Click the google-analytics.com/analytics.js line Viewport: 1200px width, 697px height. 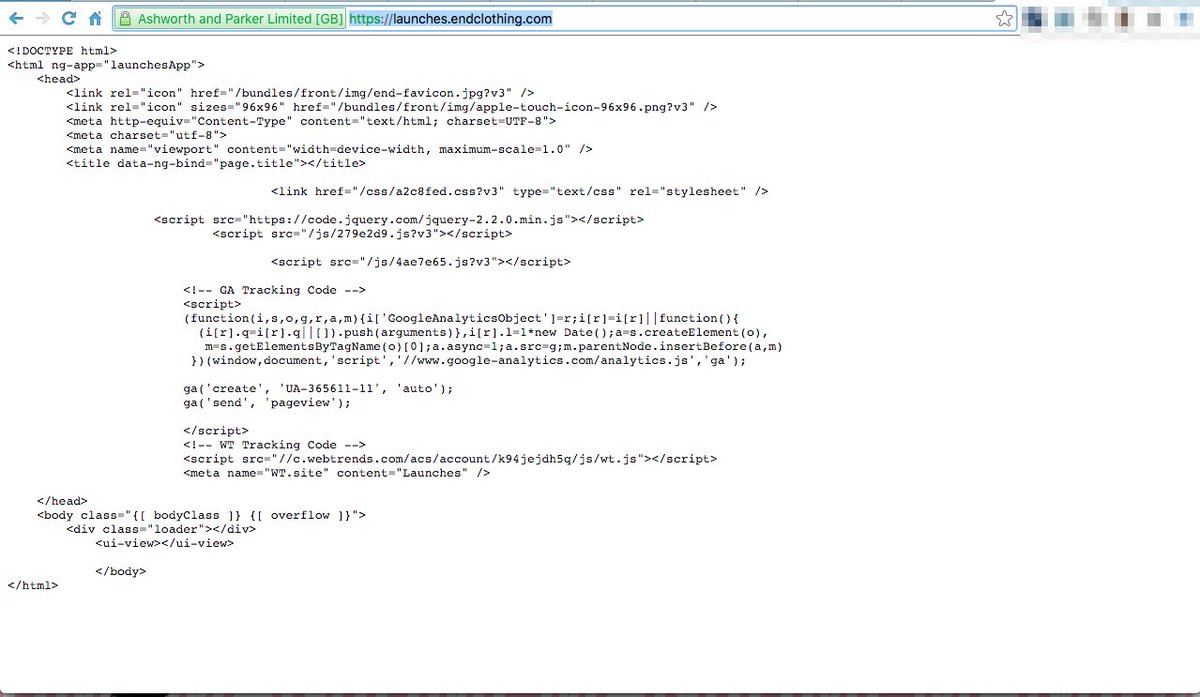coord(468,360)
